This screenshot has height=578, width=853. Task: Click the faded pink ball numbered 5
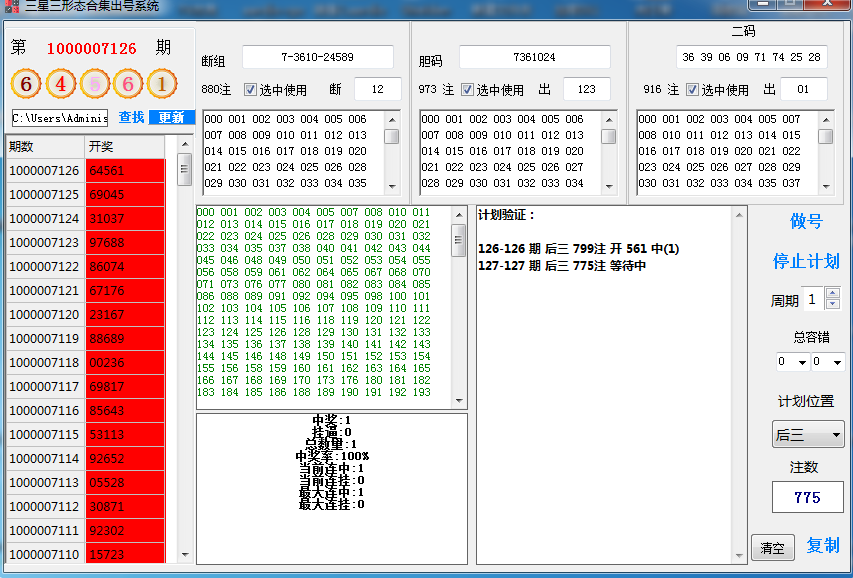pyautogui.click(x=95, y=83)
